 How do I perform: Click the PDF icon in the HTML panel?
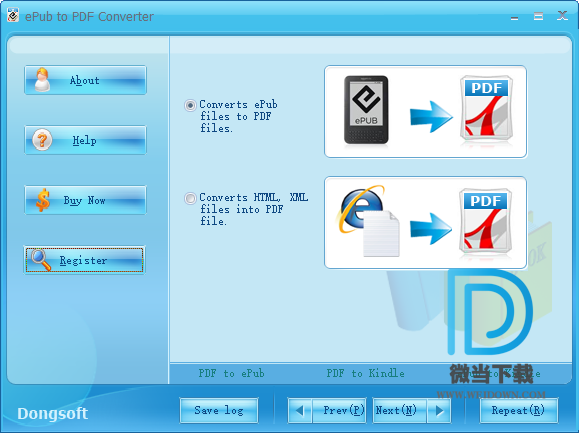click(486, 221)
